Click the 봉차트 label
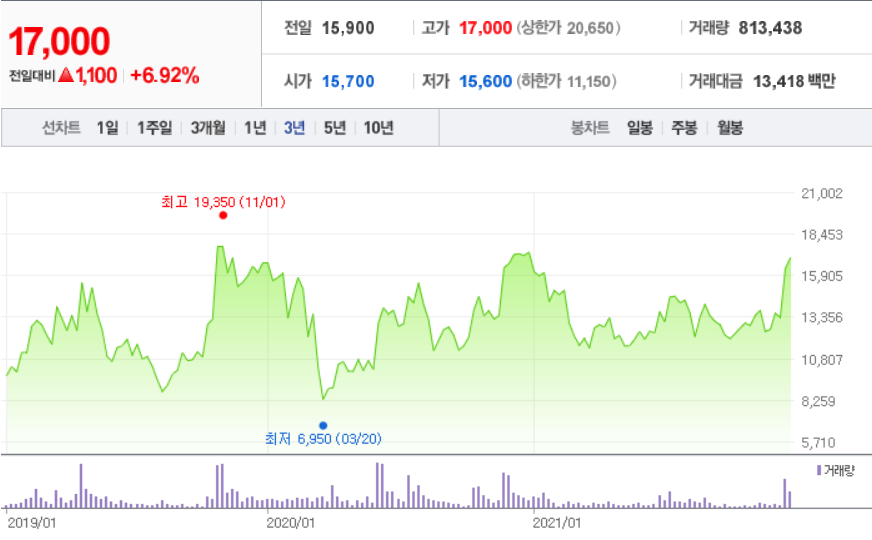Viewport: 872px width, 540px height. [590, 128]
